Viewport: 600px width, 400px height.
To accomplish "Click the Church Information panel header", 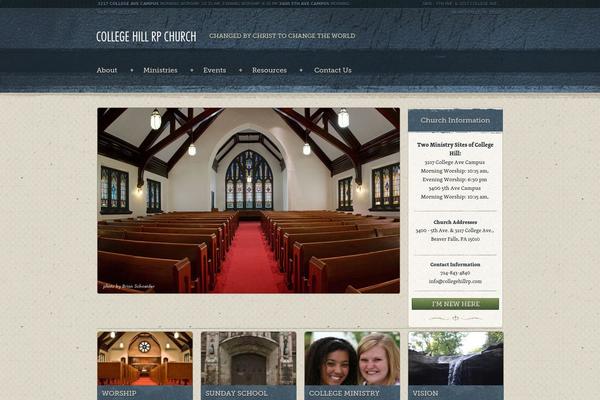I will 455,120.
